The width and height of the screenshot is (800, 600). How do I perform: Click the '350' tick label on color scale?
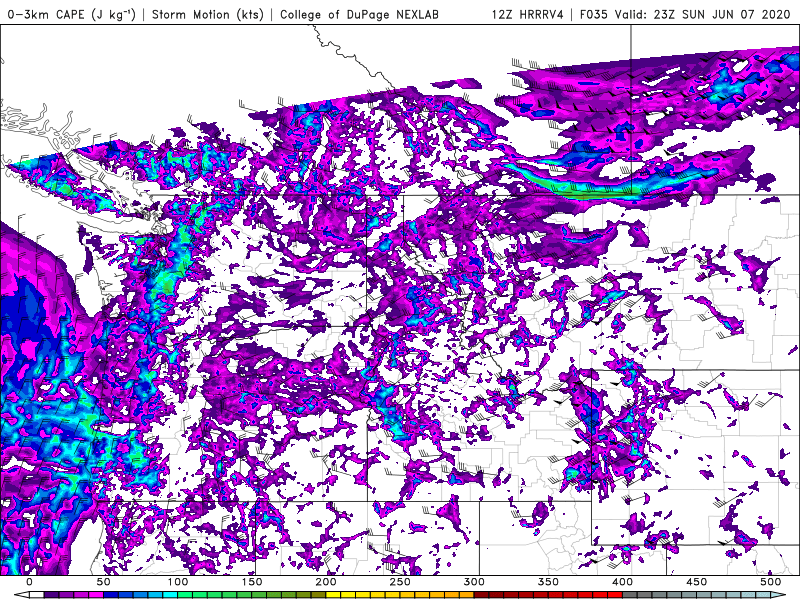point(548,582)
